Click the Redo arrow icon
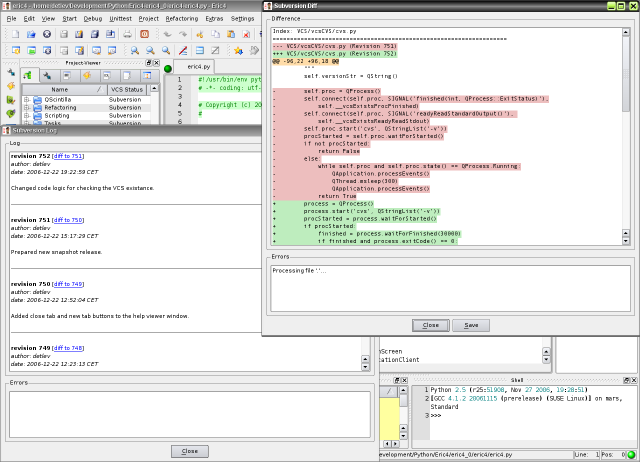The width and height of the screenshot is (640, 462). pyautogui.click(x=183, y=34)
